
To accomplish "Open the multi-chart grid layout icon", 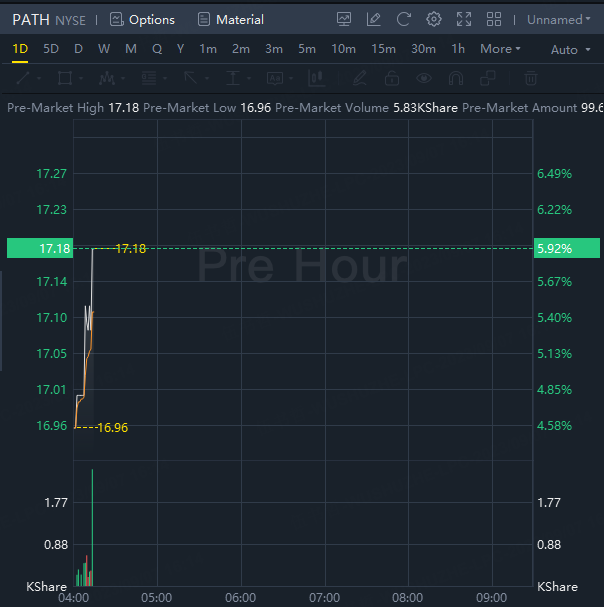I will pos(494,19).
